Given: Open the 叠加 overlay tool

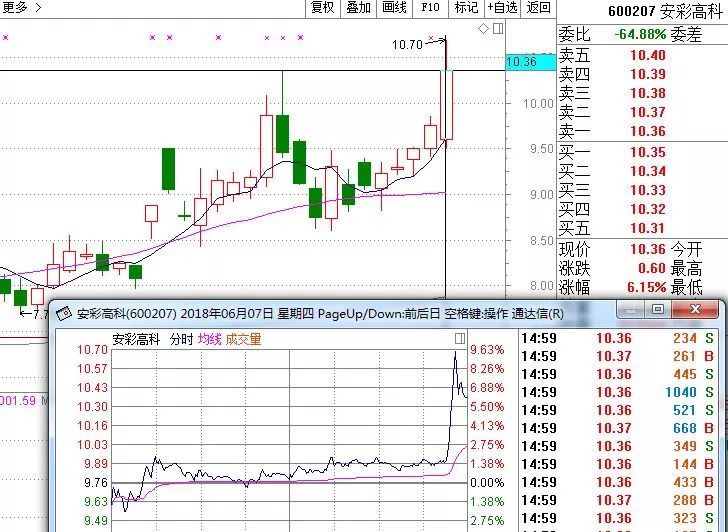Looking at the screenshot, I should (358, 8).
